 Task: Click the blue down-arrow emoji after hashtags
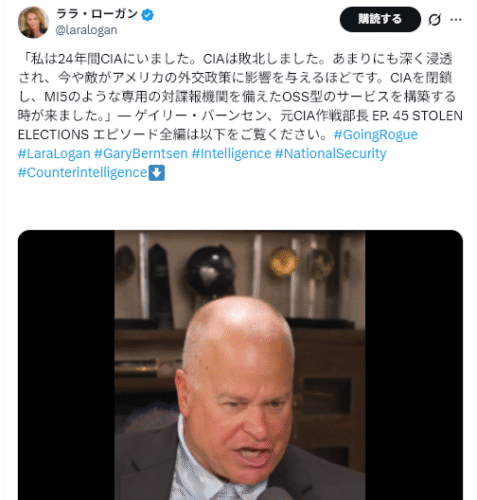pyautogui.click(x=157, y=173)
